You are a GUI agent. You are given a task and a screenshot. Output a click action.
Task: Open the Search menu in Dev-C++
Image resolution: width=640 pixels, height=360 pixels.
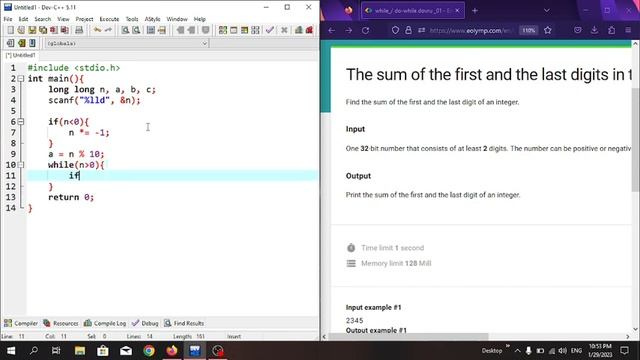[42, 19]
